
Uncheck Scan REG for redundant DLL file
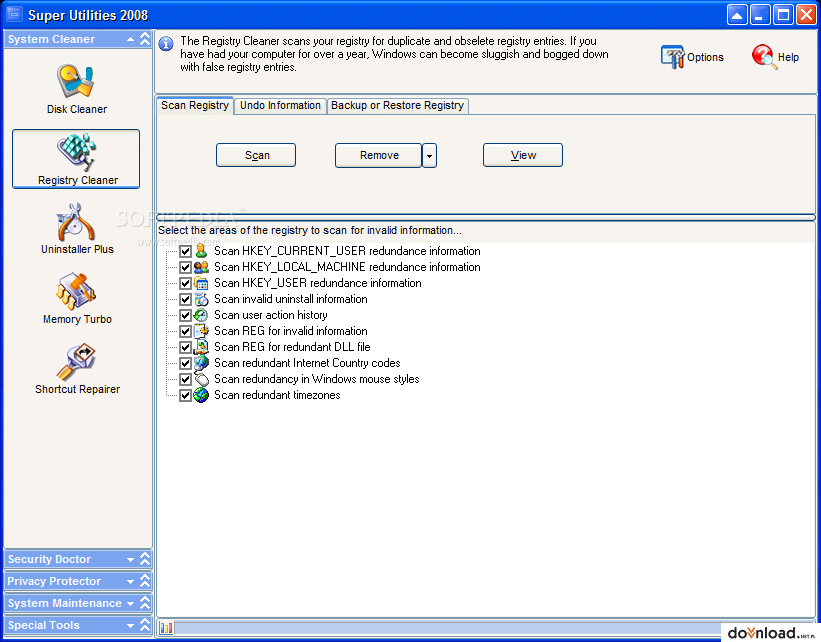tap(185, 347)
